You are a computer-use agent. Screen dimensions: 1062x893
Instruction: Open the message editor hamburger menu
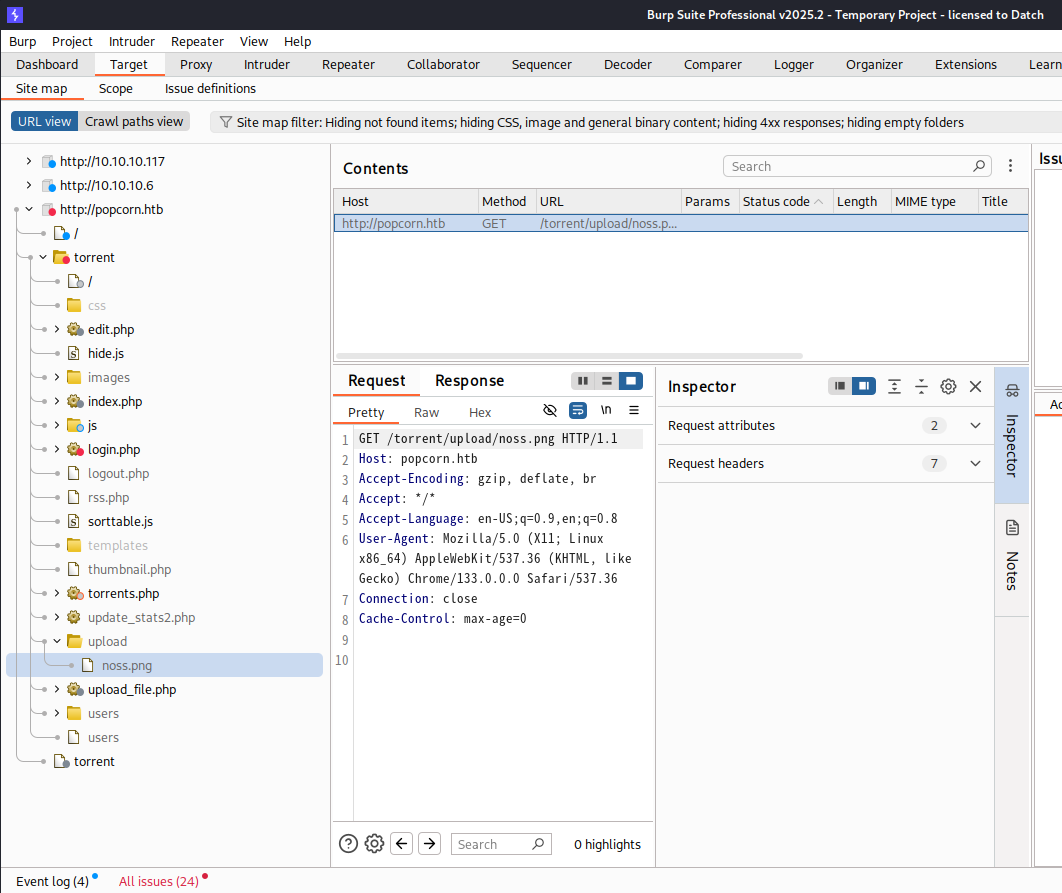tap(634, 410)
